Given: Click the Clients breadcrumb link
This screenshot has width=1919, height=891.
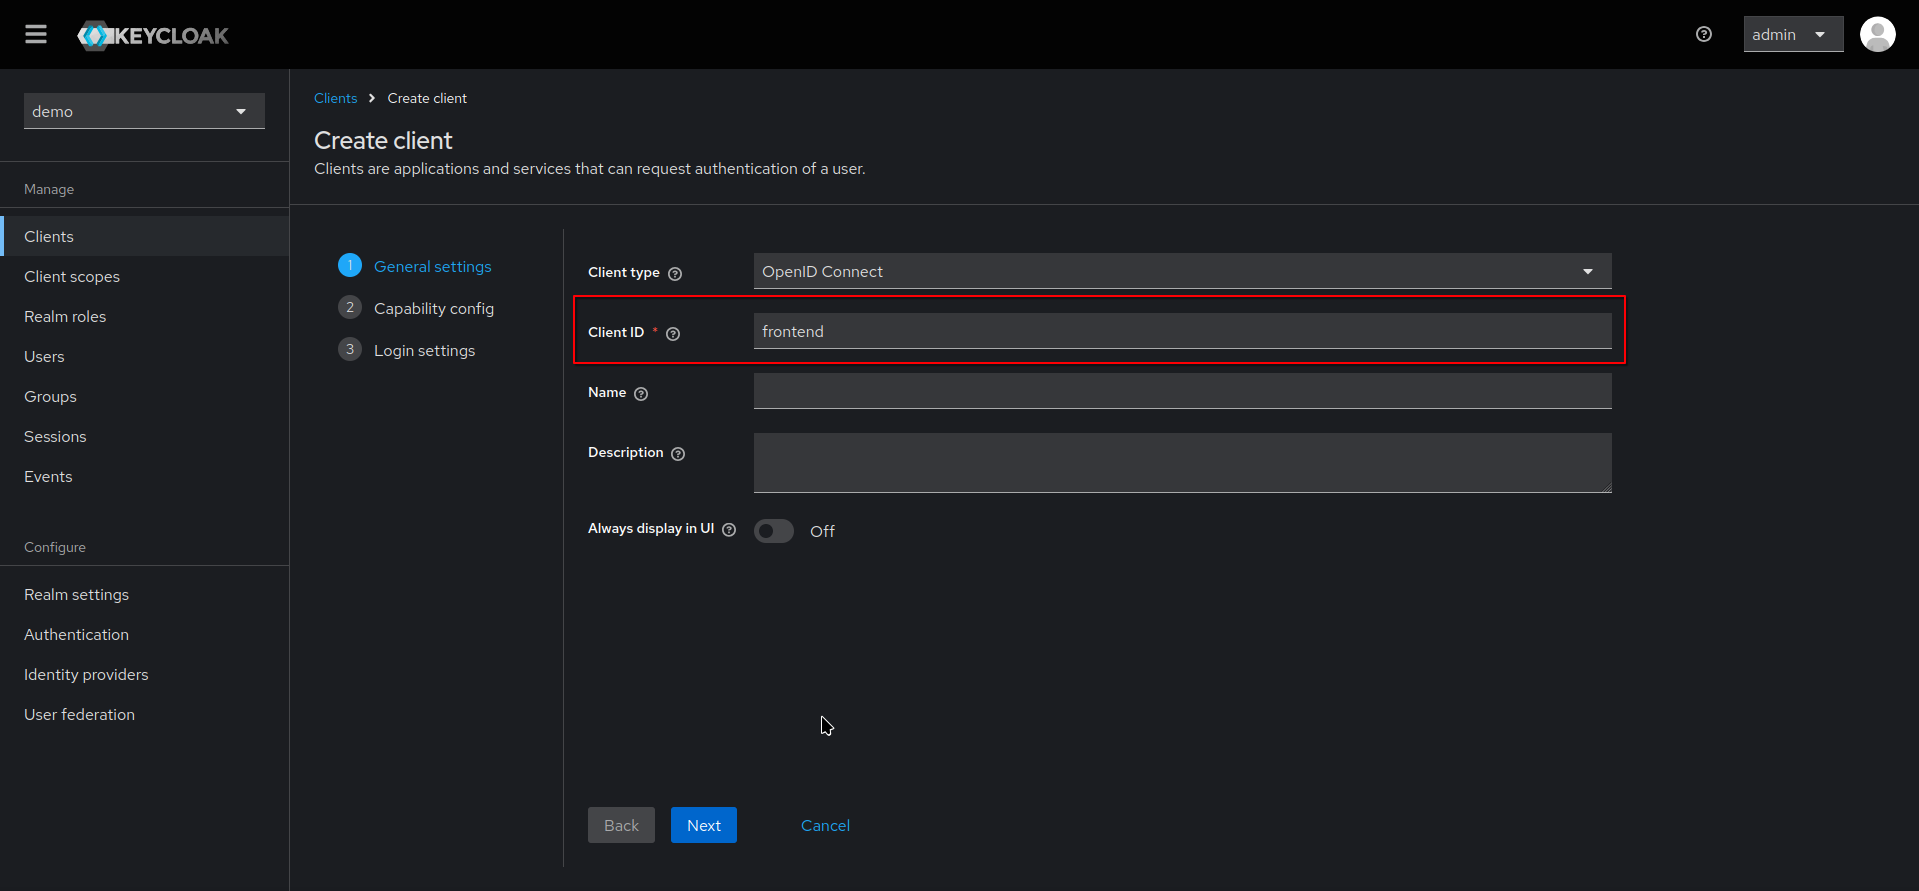Looking at the screenshot, I should pos(335,98).
